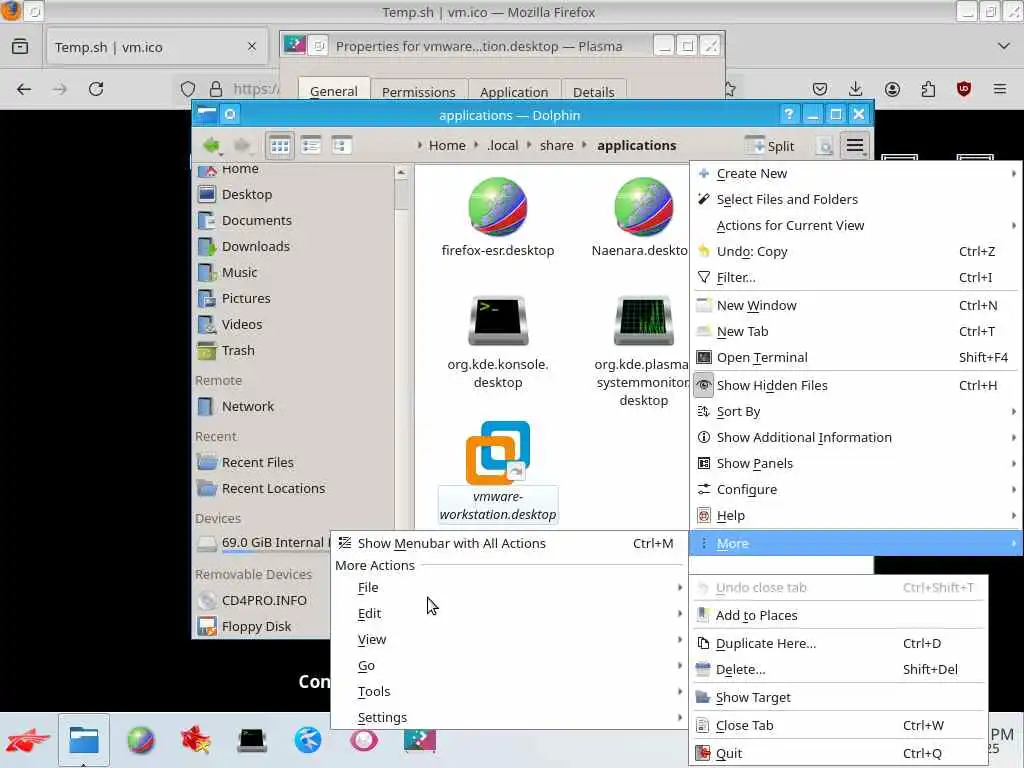The width and height of the screenshot is (1024, 768).
Task: Open Filter... menu entry
Action: [x=856, y=278]
